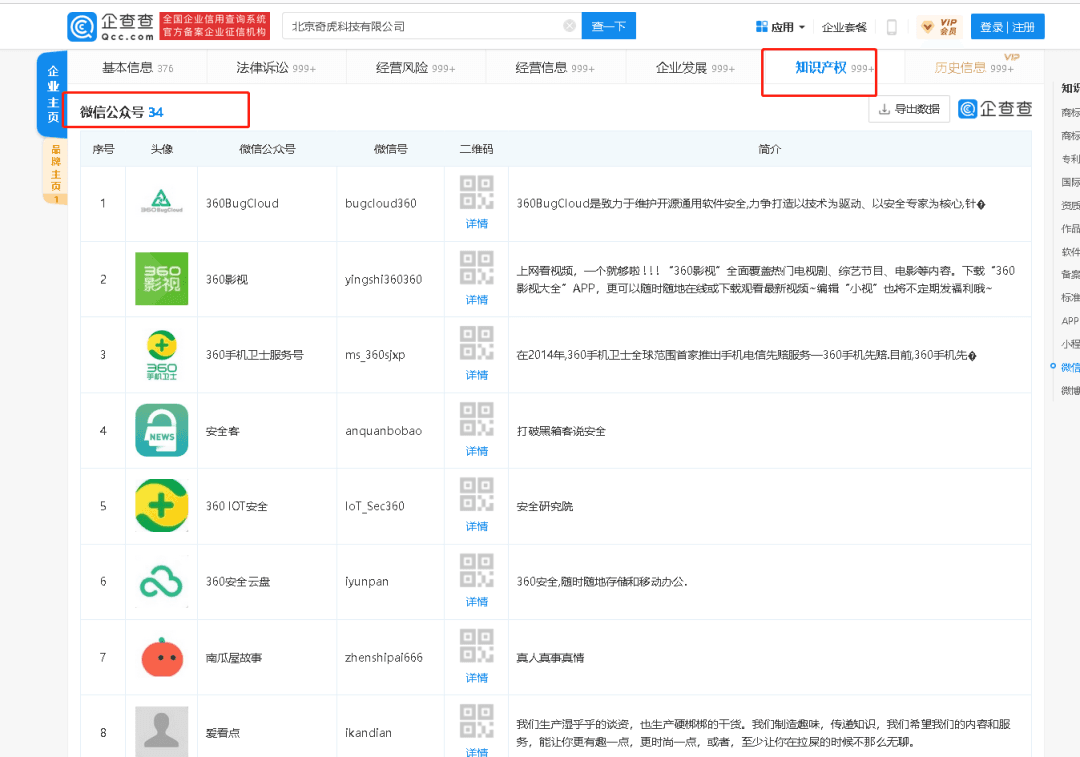Open 详情 link for 360 IOT安全
1080x757 pixels.
point(477,527)
